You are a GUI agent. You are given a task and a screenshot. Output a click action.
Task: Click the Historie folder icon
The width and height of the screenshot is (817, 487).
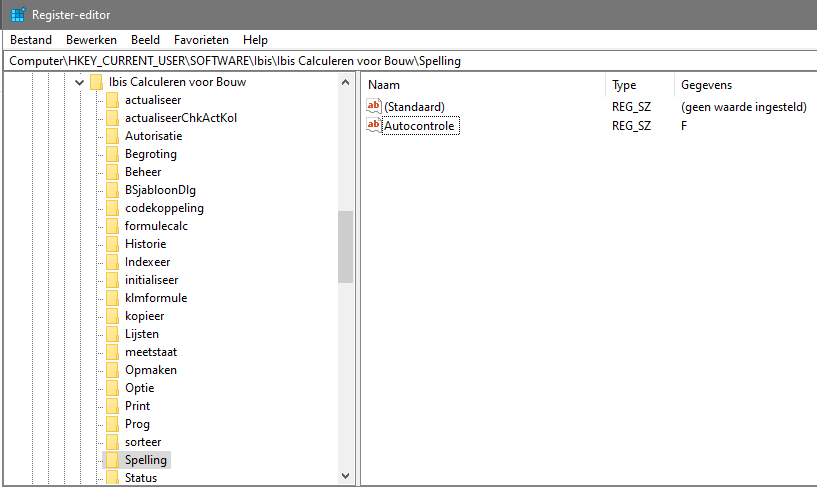click(x=113, y=244)
